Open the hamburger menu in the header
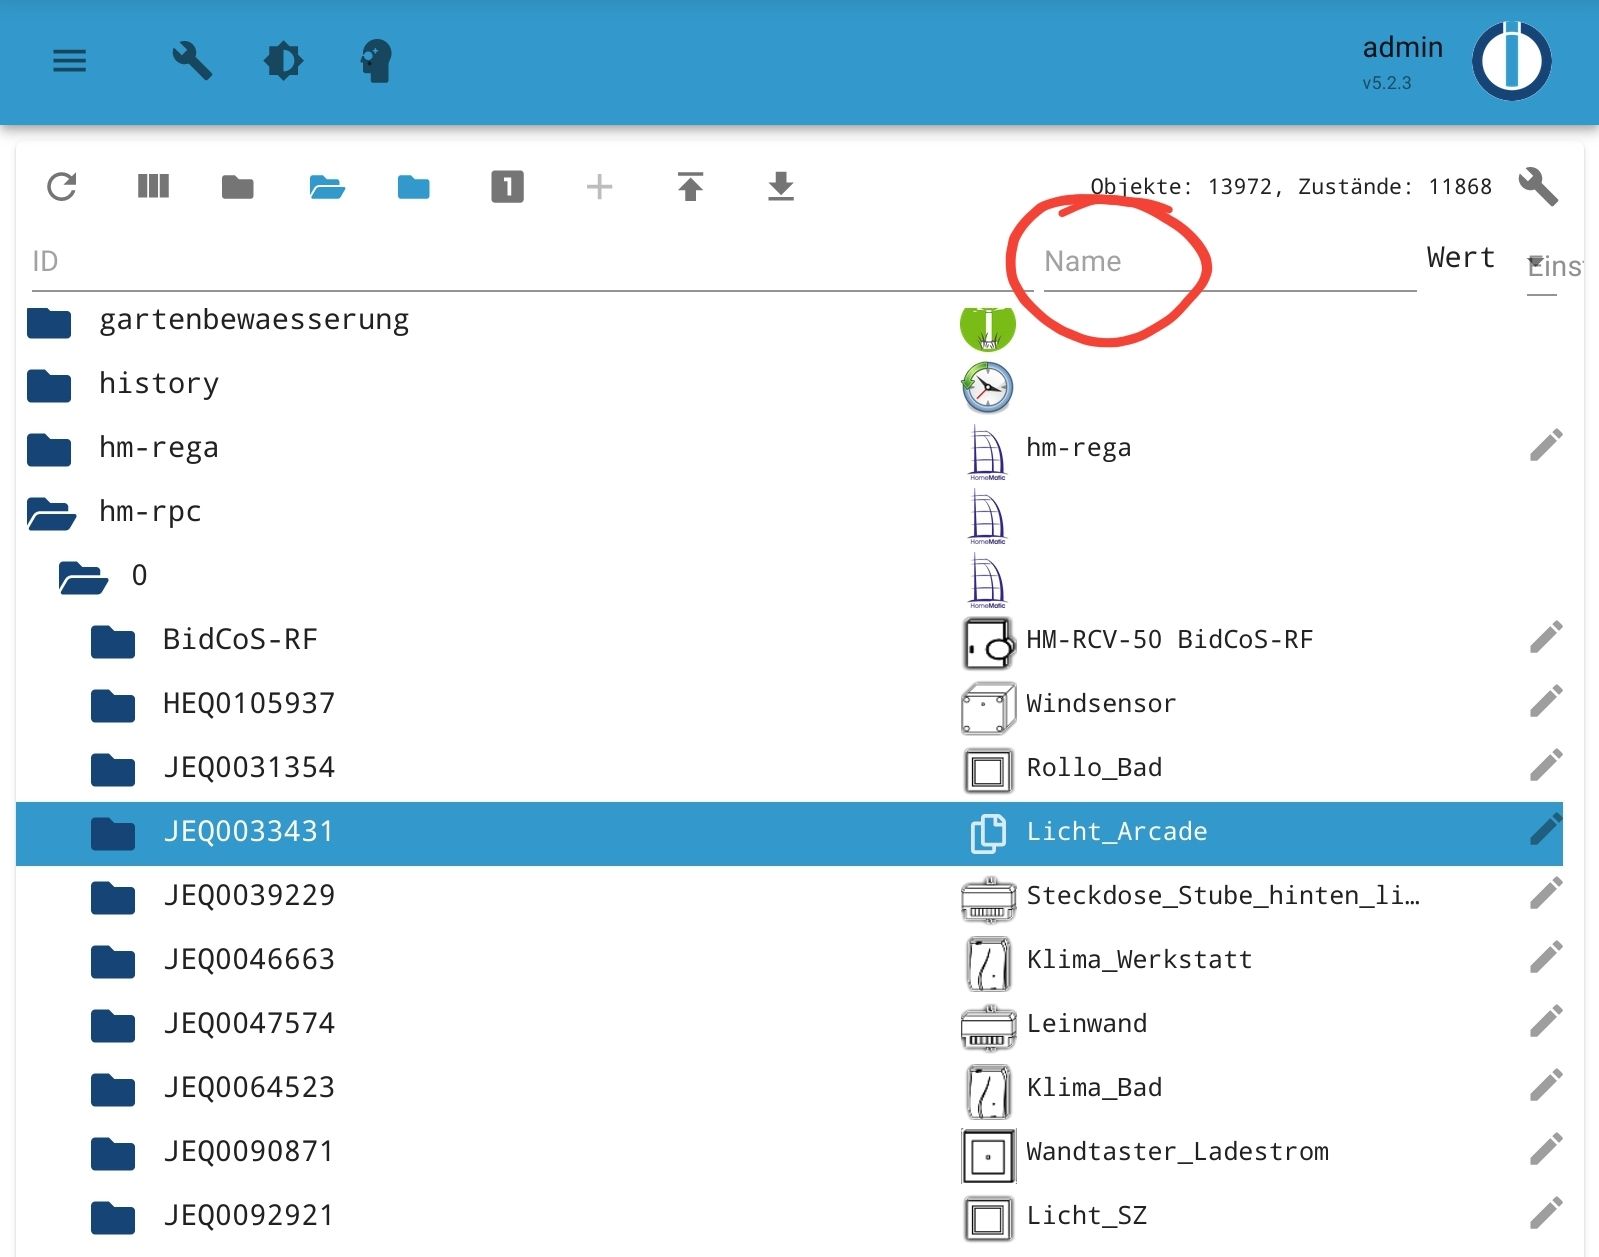The image size is (1599, 1257). [69, 61]
